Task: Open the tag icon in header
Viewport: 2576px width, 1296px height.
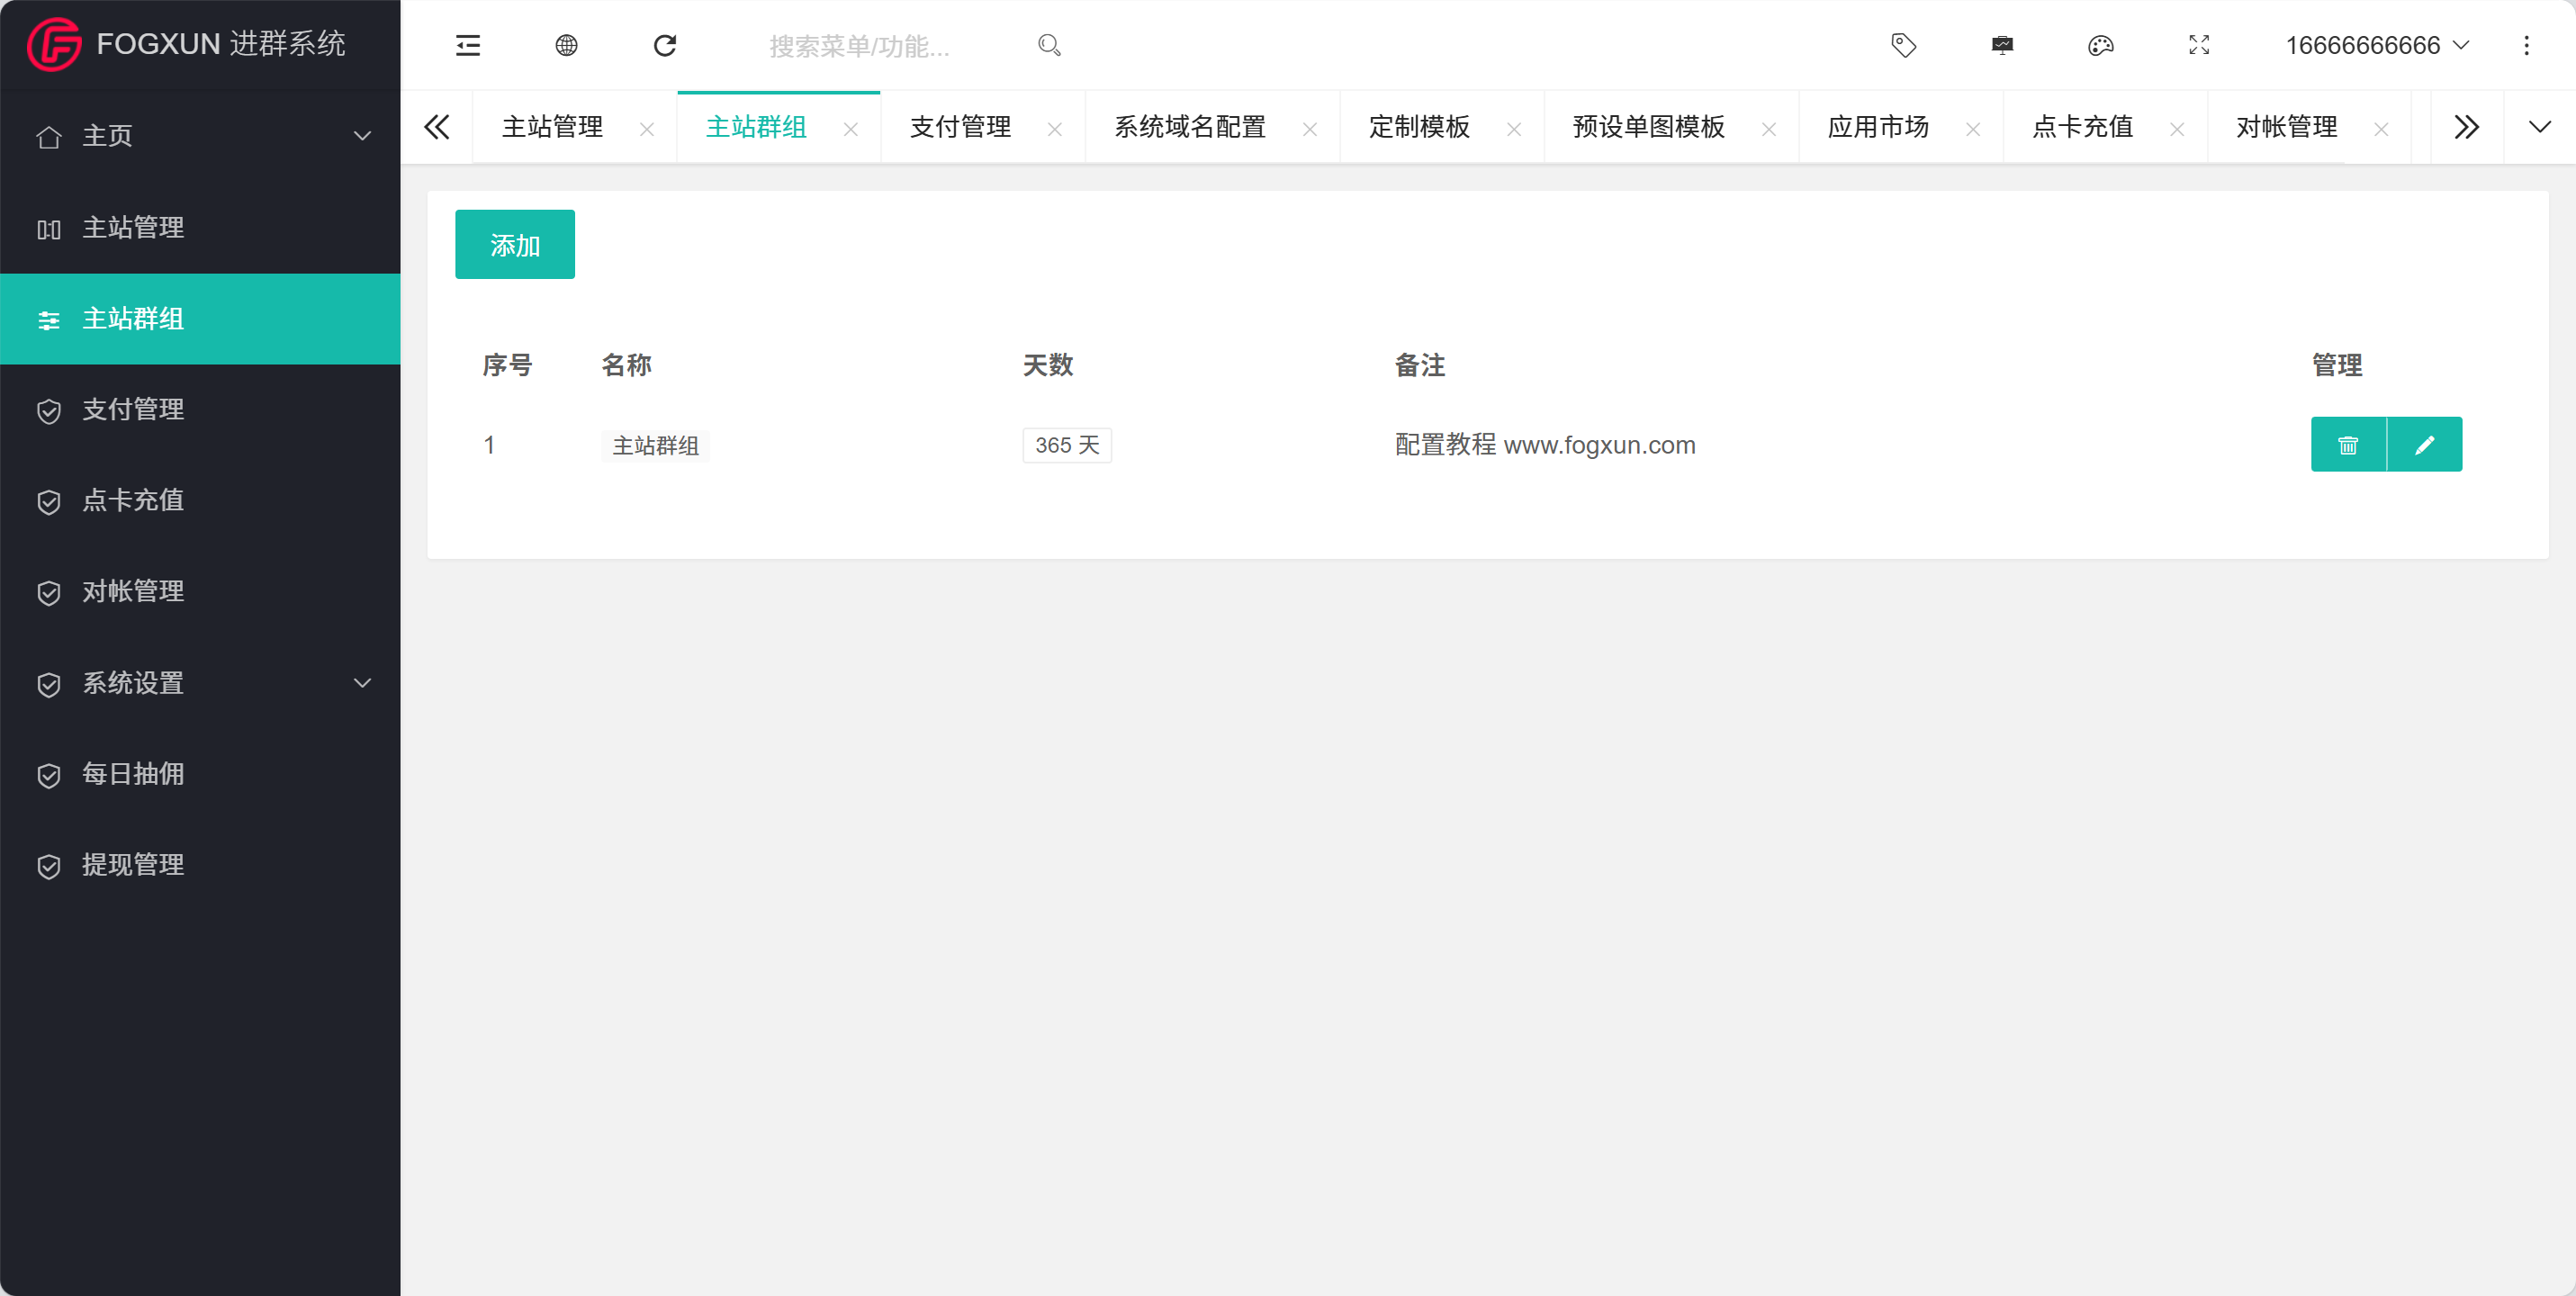Action: 1904,45
